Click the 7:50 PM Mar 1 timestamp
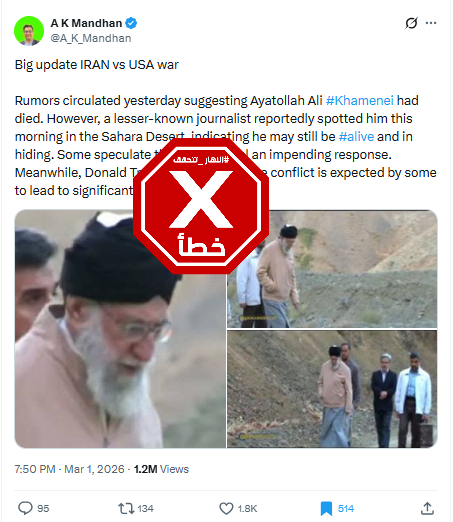 coord(69,469)
